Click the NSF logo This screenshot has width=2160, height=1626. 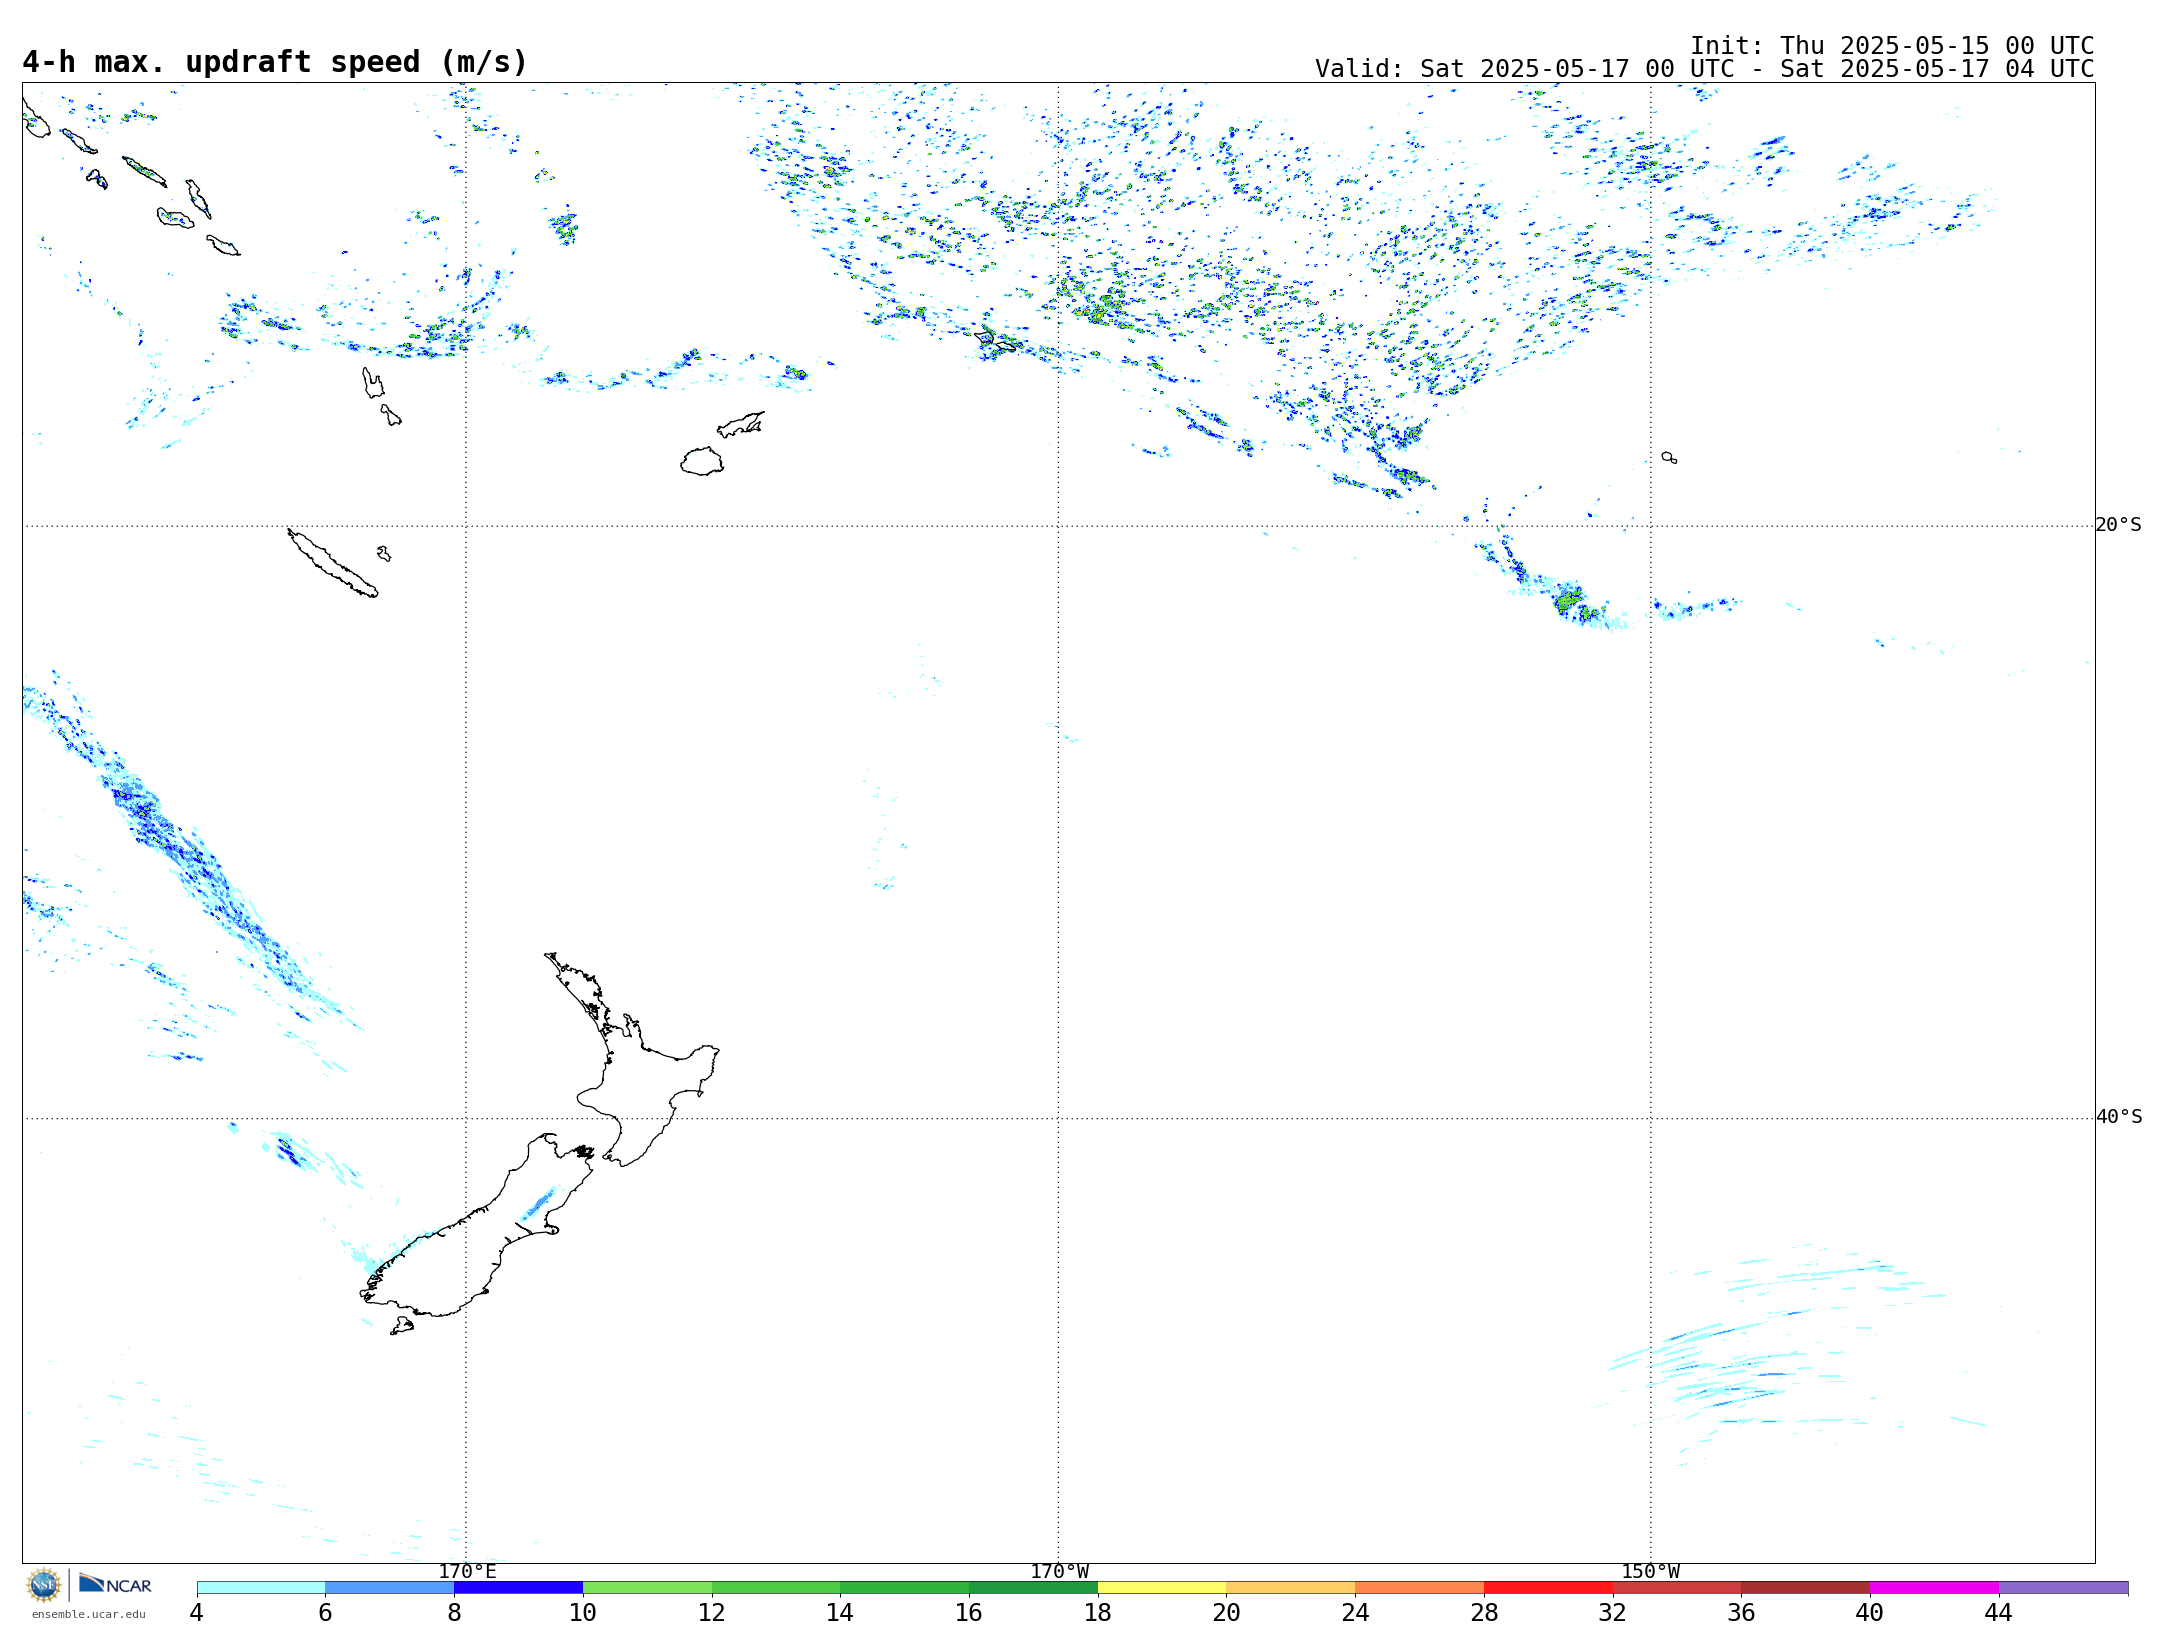coord(44,1585)
